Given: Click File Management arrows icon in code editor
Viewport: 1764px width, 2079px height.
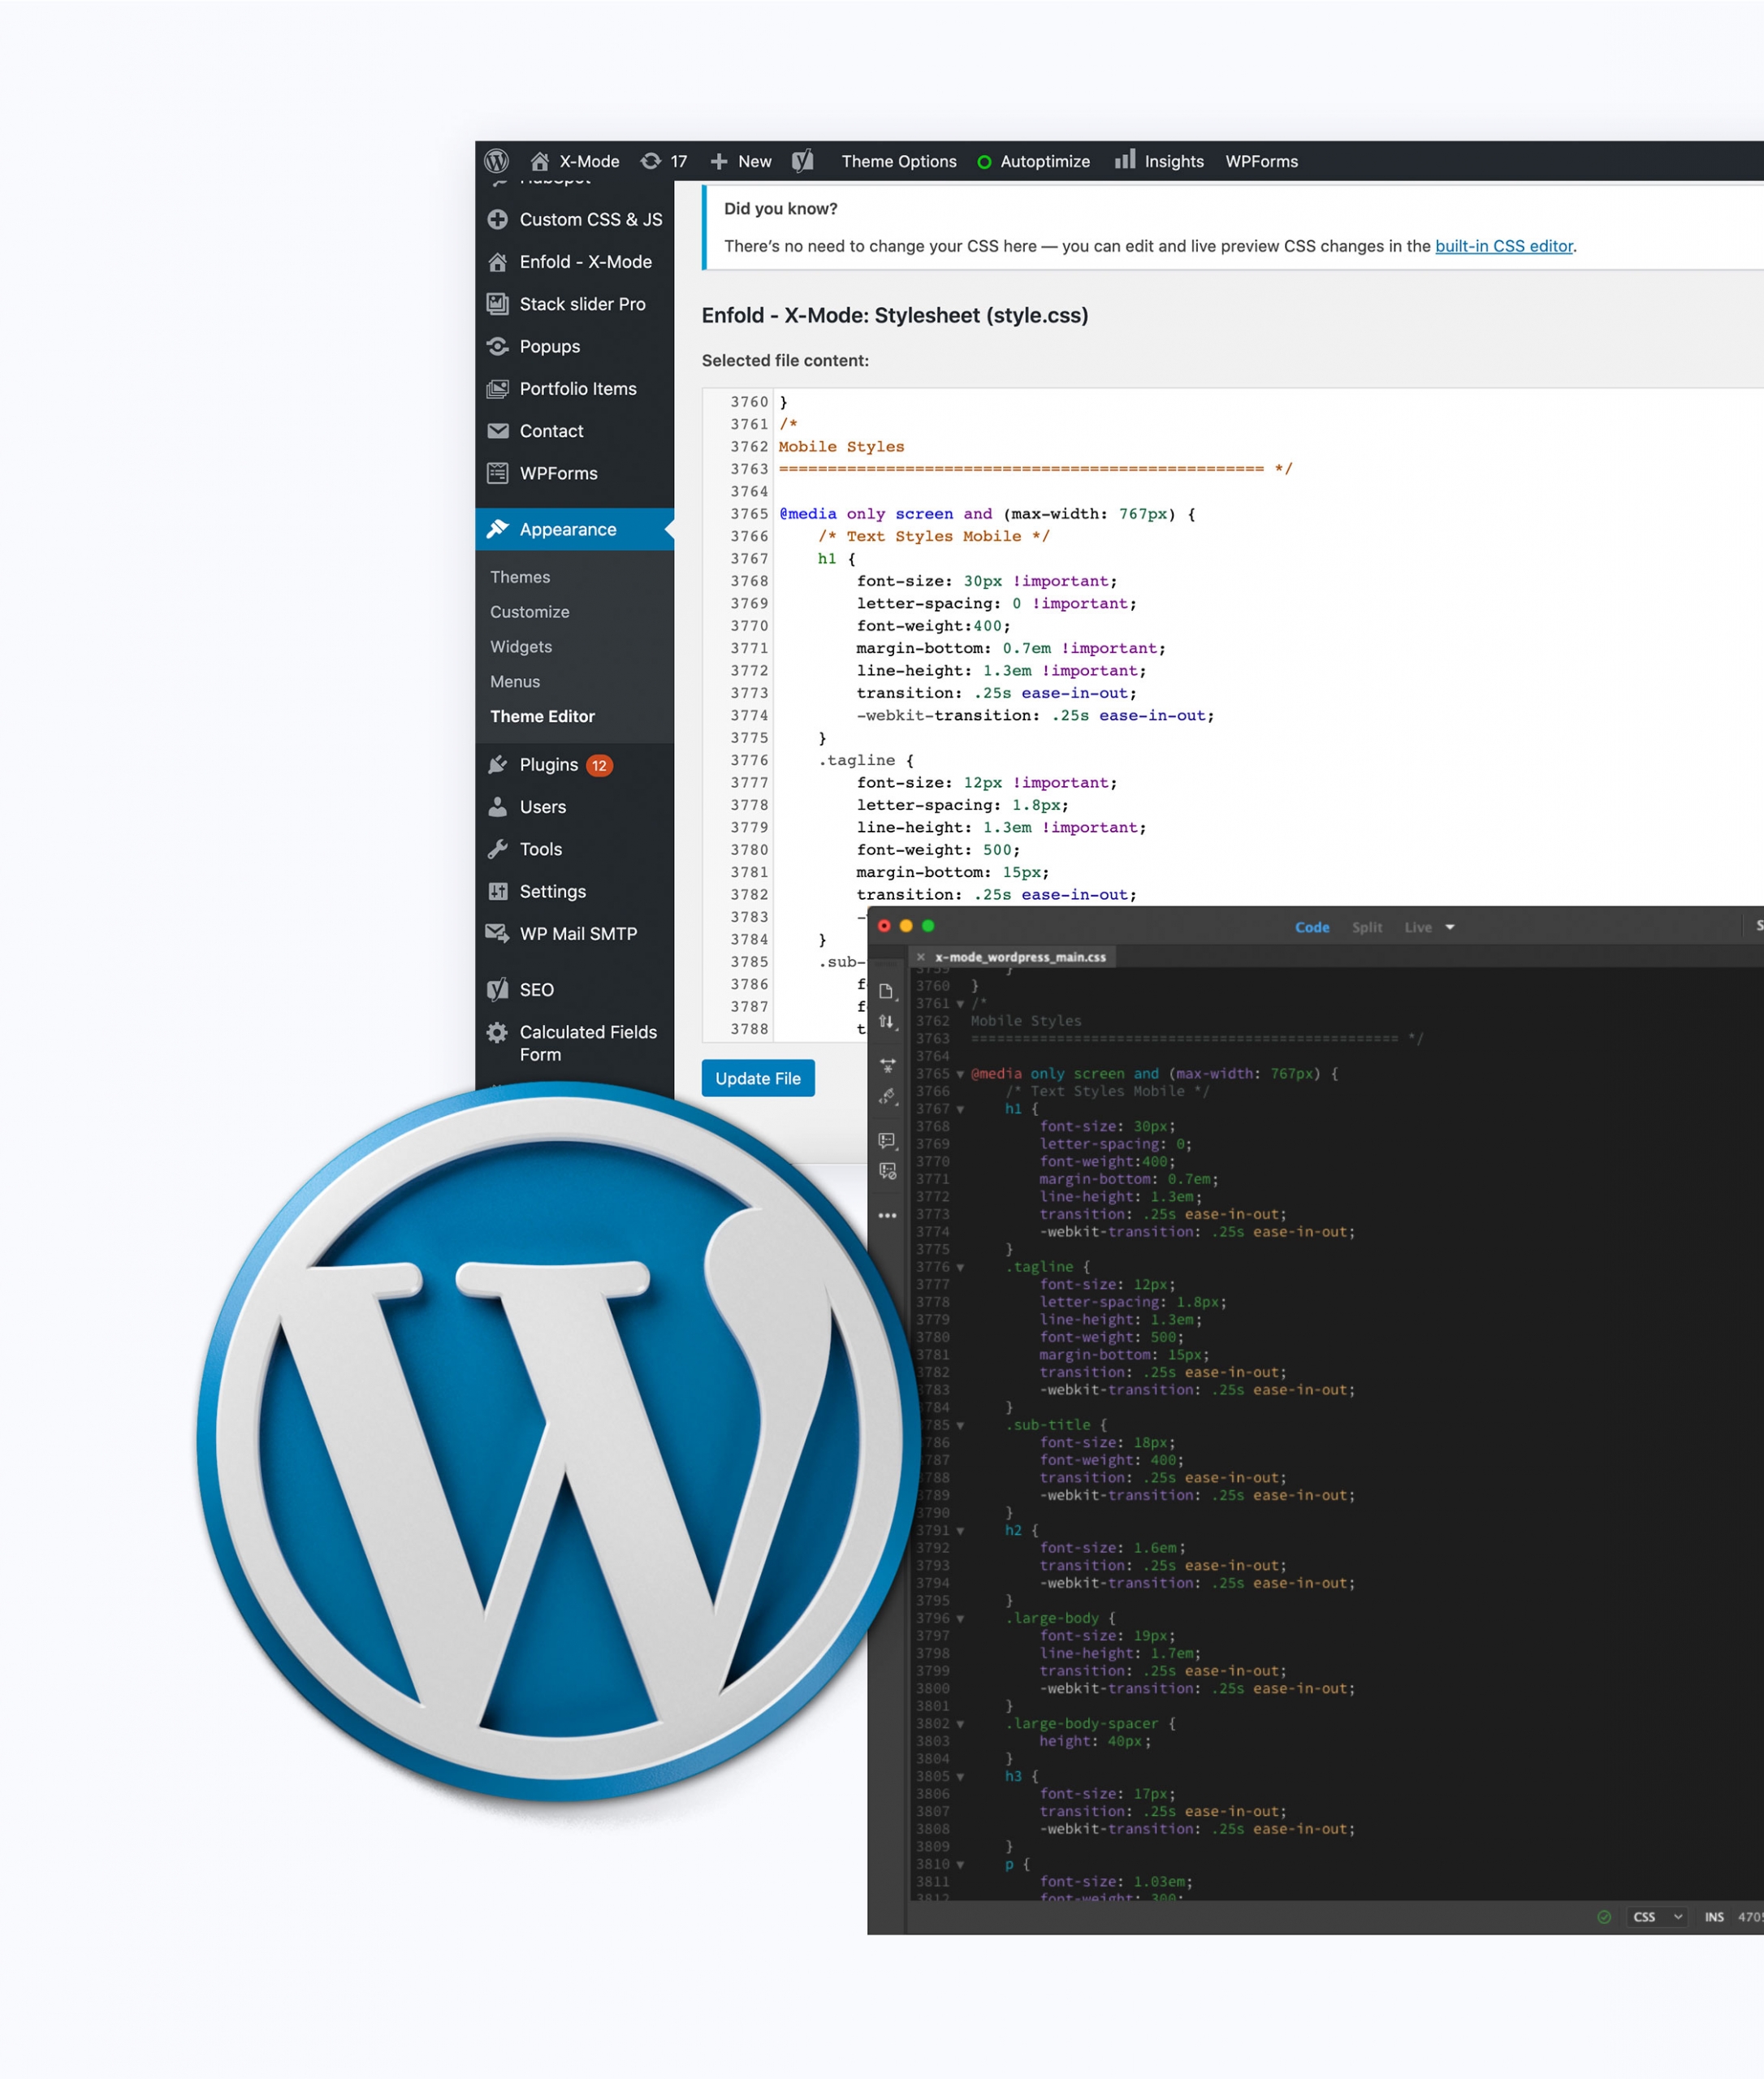Looking at the screenshot, I should pyautogui.click(x=887, y=1021).
